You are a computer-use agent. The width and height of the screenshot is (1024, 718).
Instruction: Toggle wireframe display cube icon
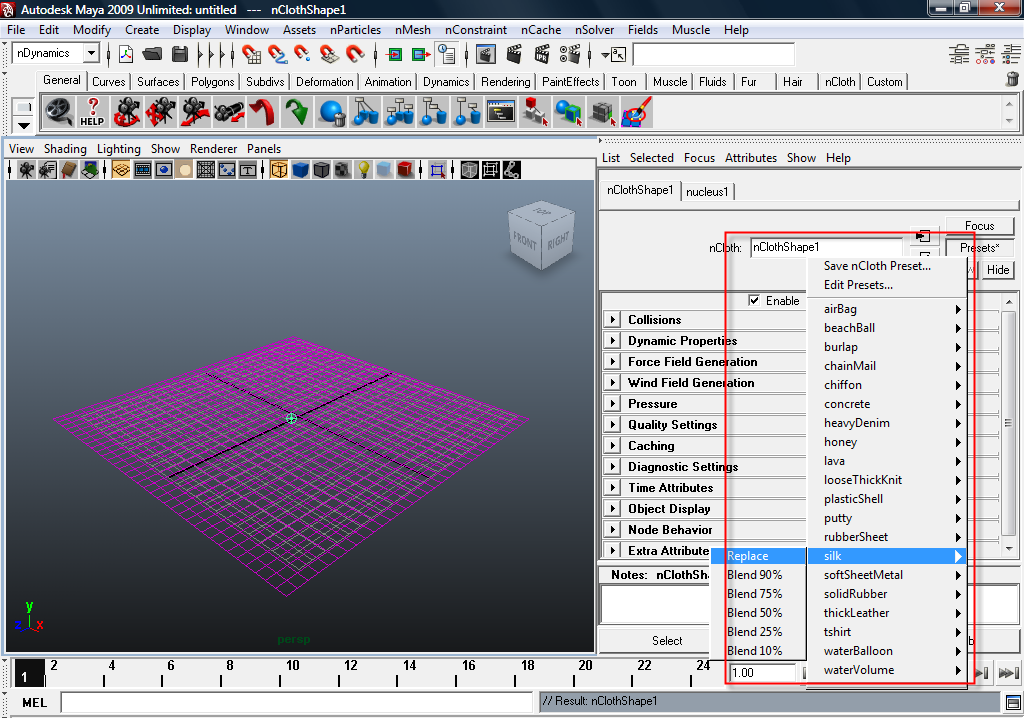[x=279, y=171]
